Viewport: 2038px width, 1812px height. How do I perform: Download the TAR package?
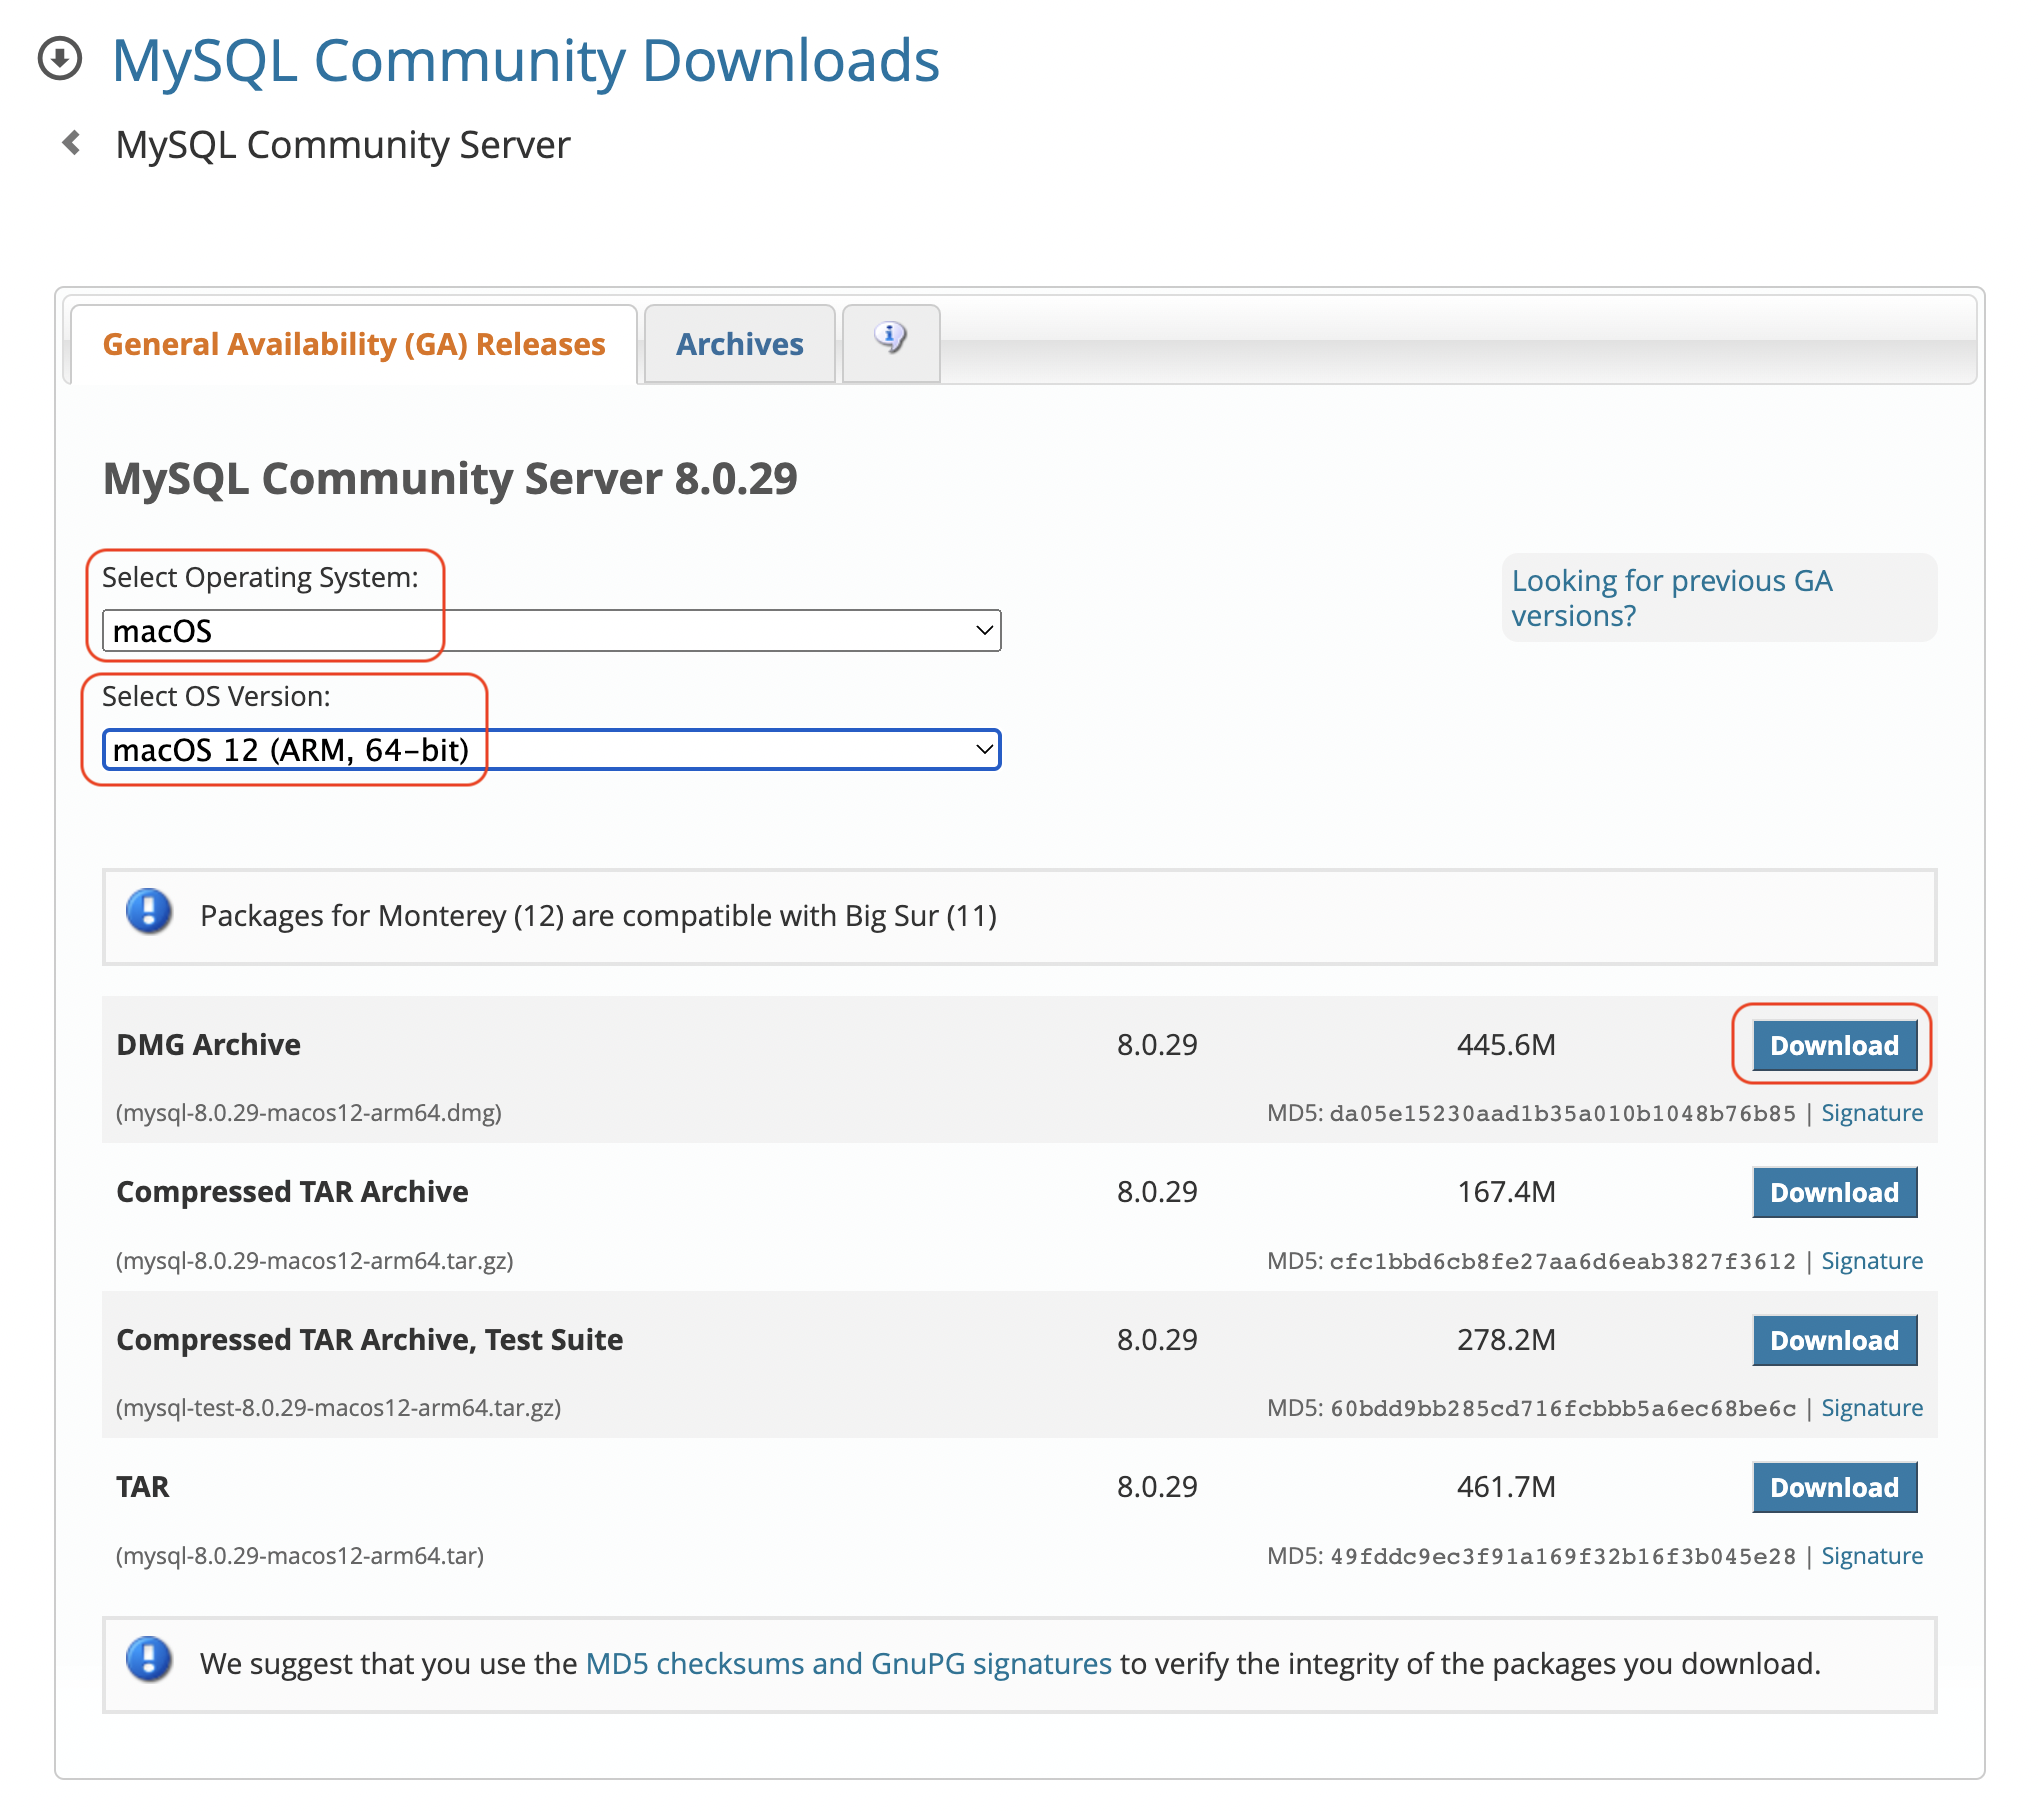pyautogui.click(x=1834, y=1487)
